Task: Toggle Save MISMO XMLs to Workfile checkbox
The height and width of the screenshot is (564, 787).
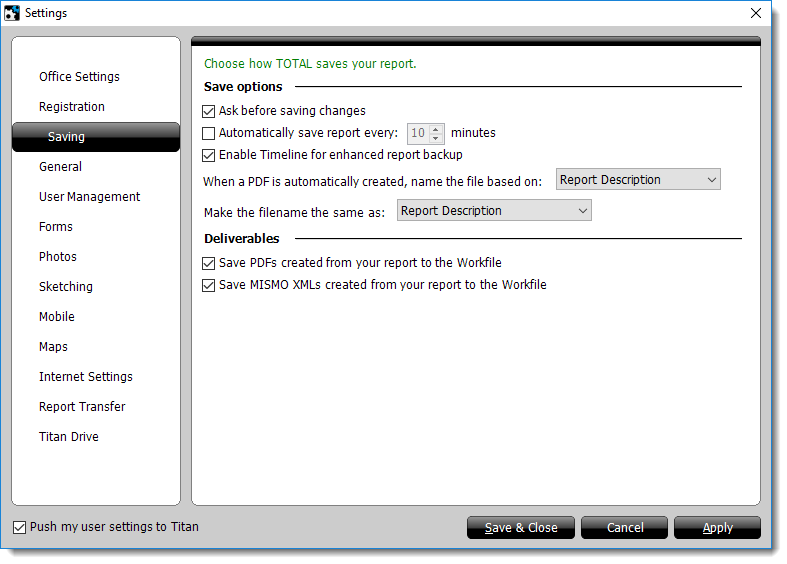Action: pyautogui.click(x=209, y=285)
